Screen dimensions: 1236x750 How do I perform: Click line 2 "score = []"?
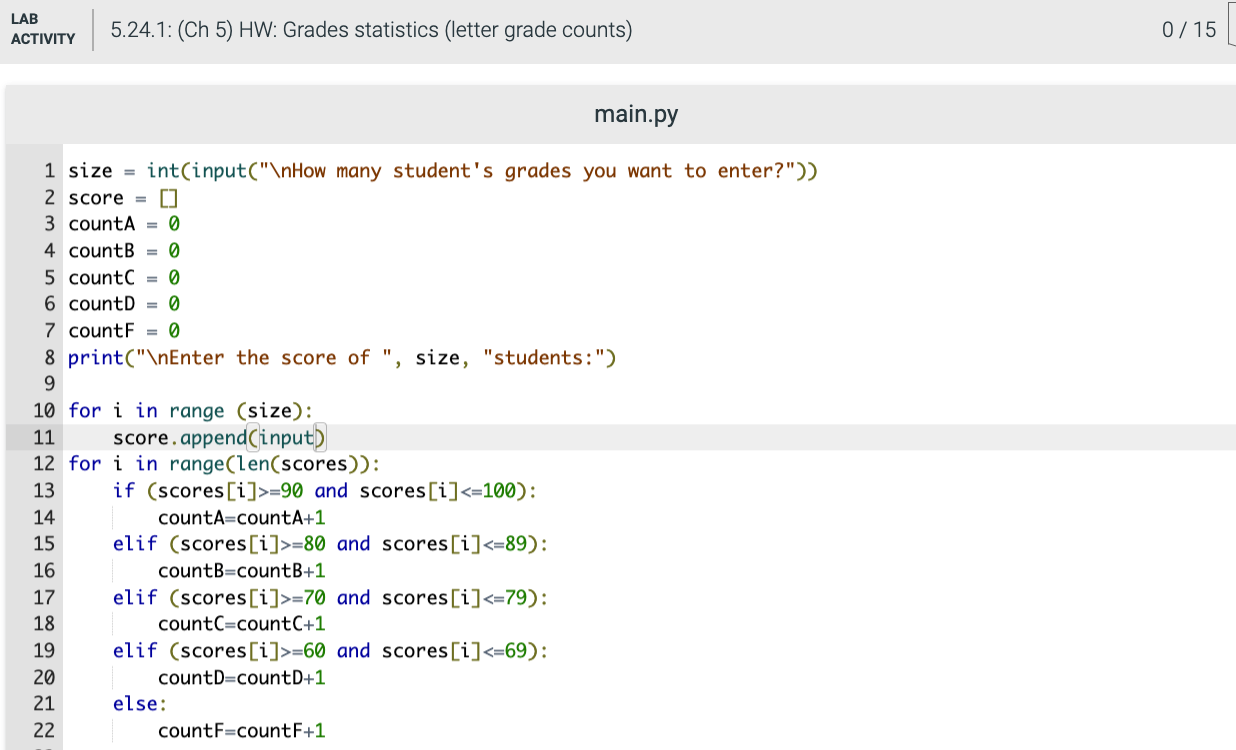click(123, 198)
